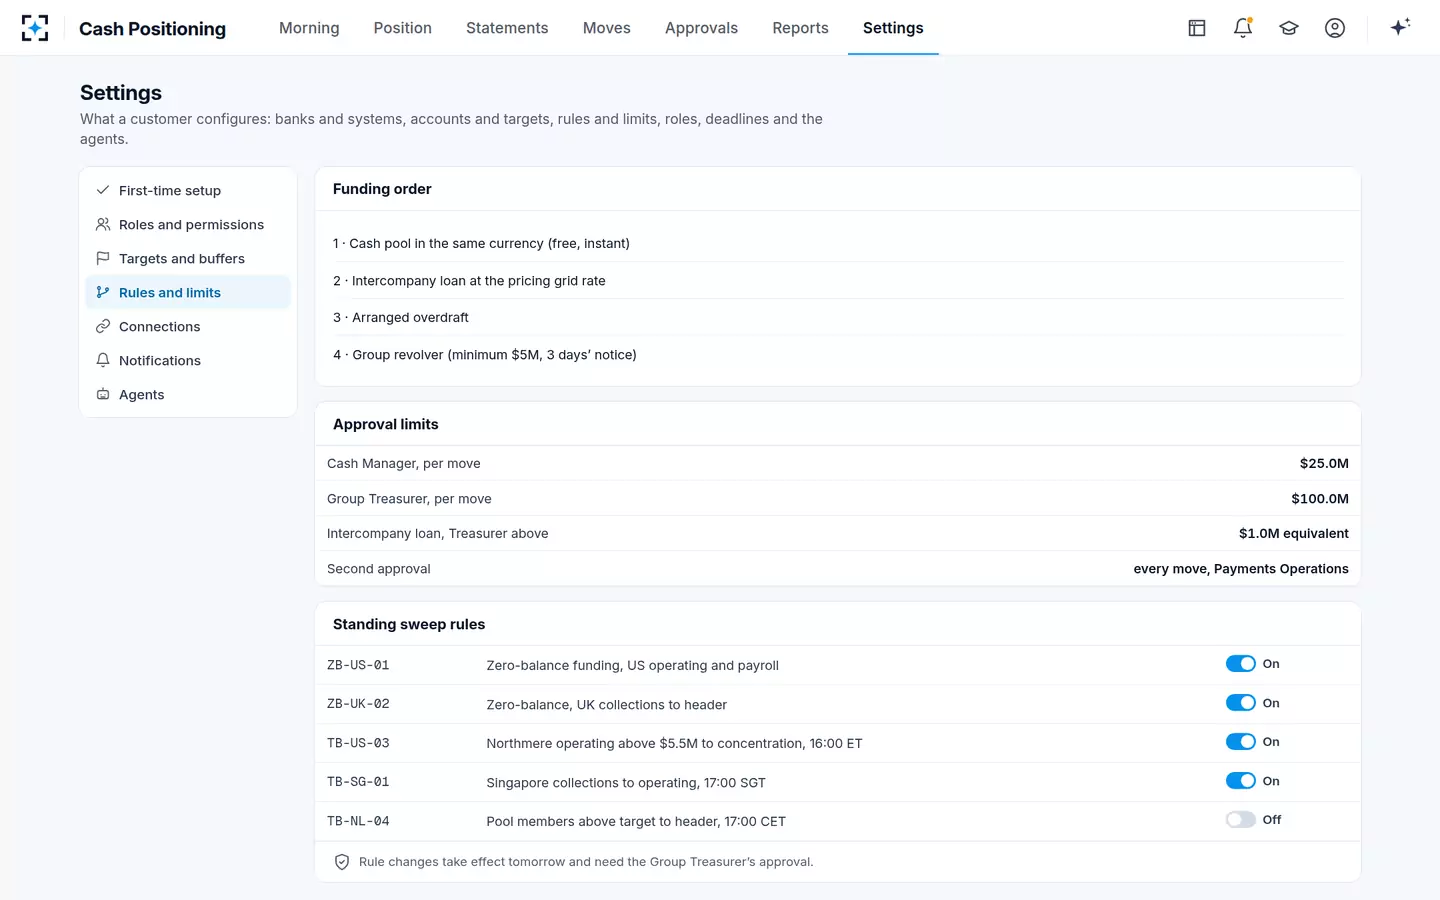1440x900 pixels.
Task: Disable the ZB-UK-02 sweep rule toggle
Action: (x=1241, y=703)
